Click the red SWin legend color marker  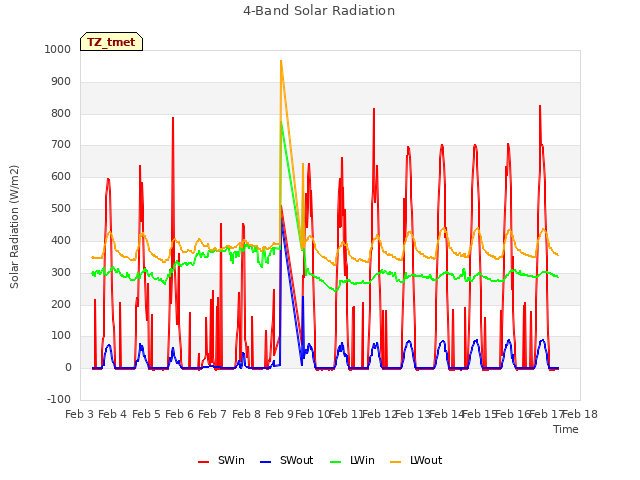[203, 462]
